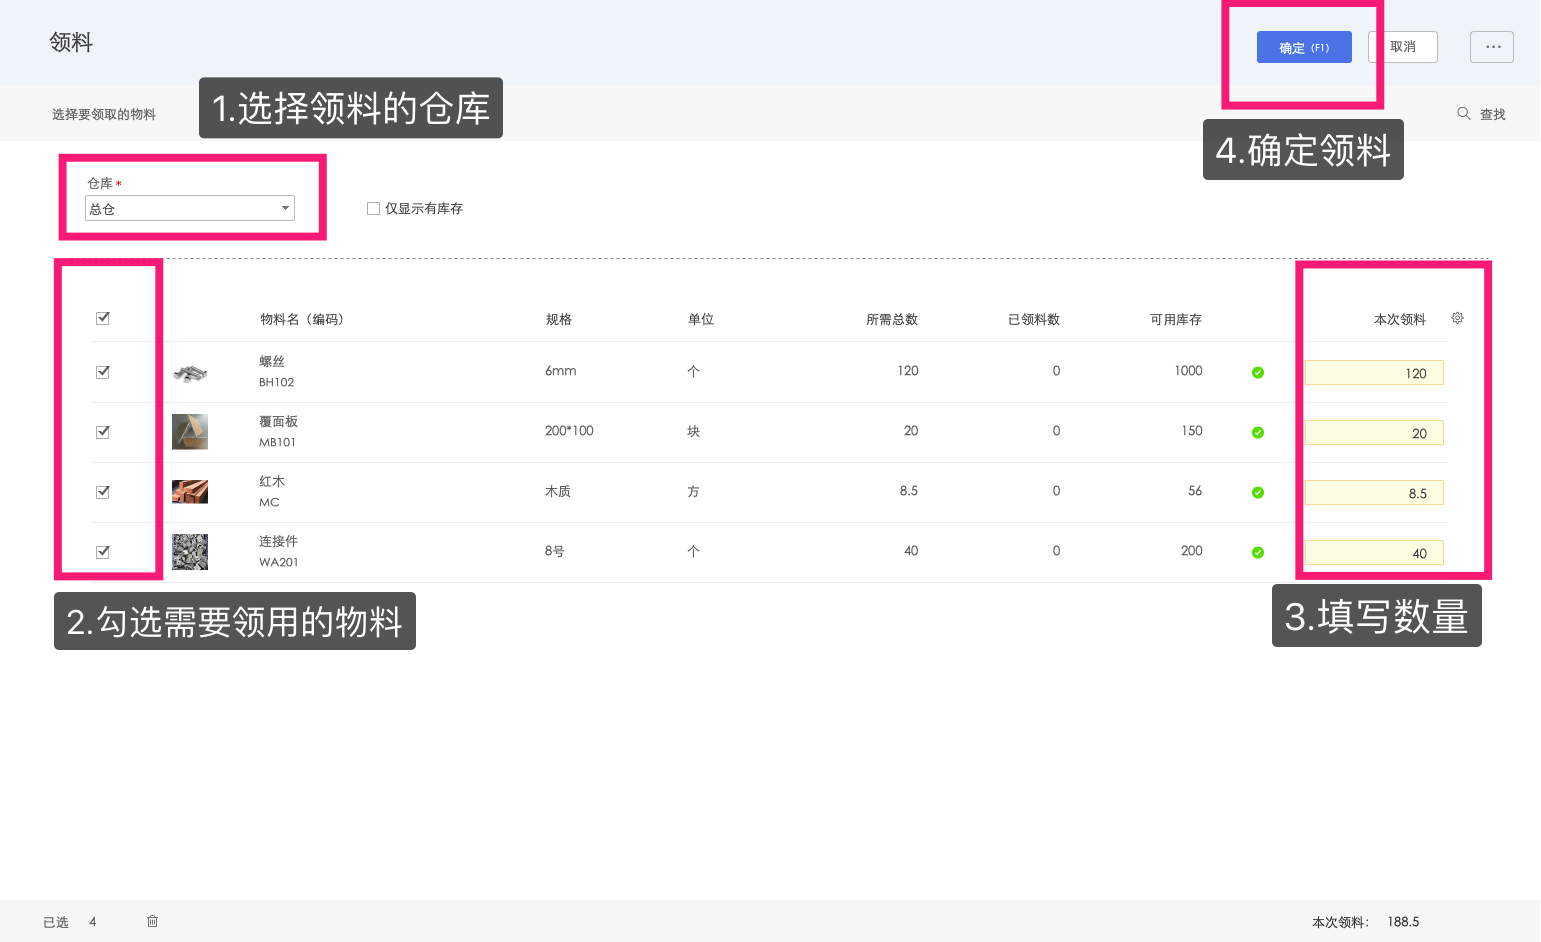1541x942 pixels.
Task: Click the 覆面板 material thumbnail image
Action: pos(190,431)
